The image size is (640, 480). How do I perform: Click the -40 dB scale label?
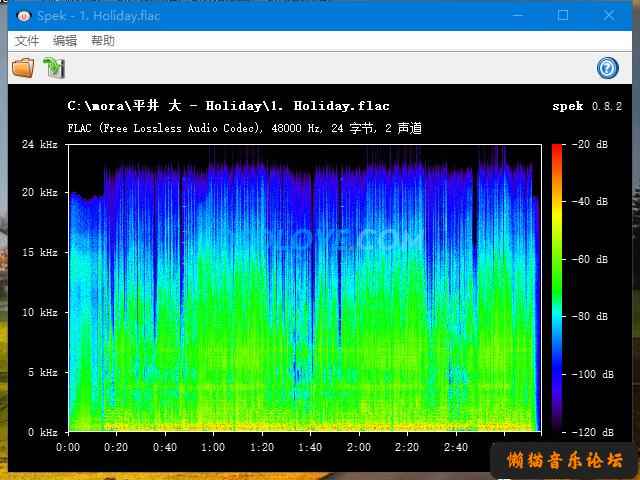[590, 201]
